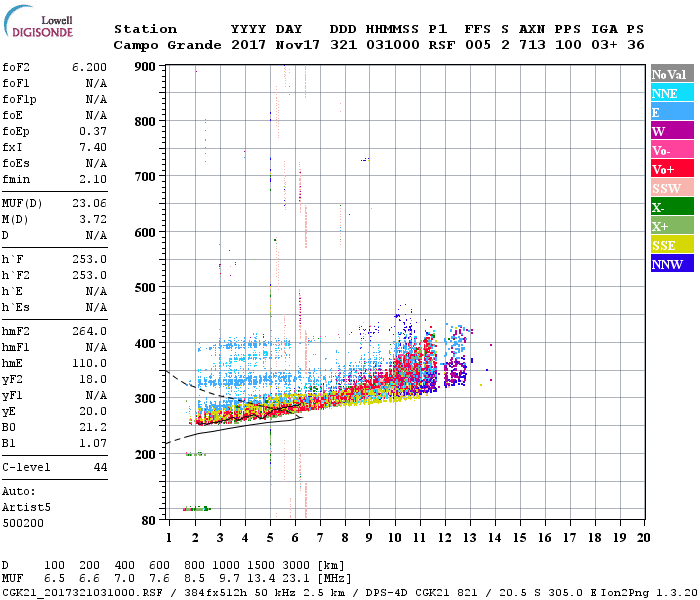700x600 pixels.
Task: Click the Artist5 auto-scaling label
Action: pos(26,508)
